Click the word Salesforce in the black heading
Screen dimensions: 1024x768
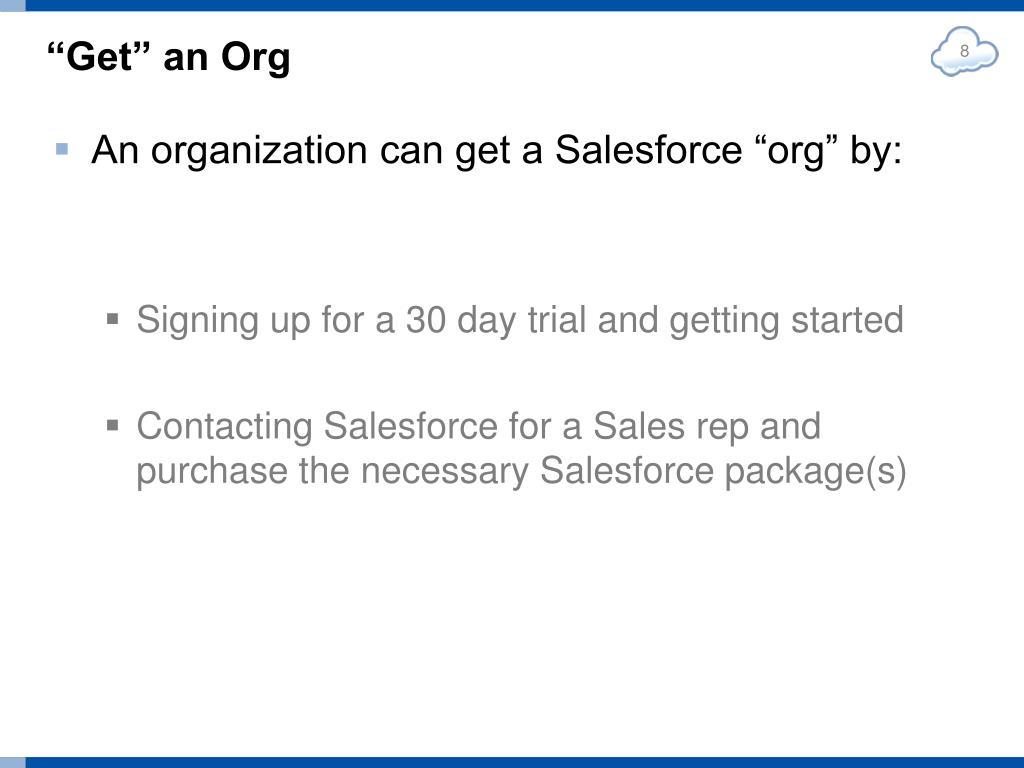[648, 150]
